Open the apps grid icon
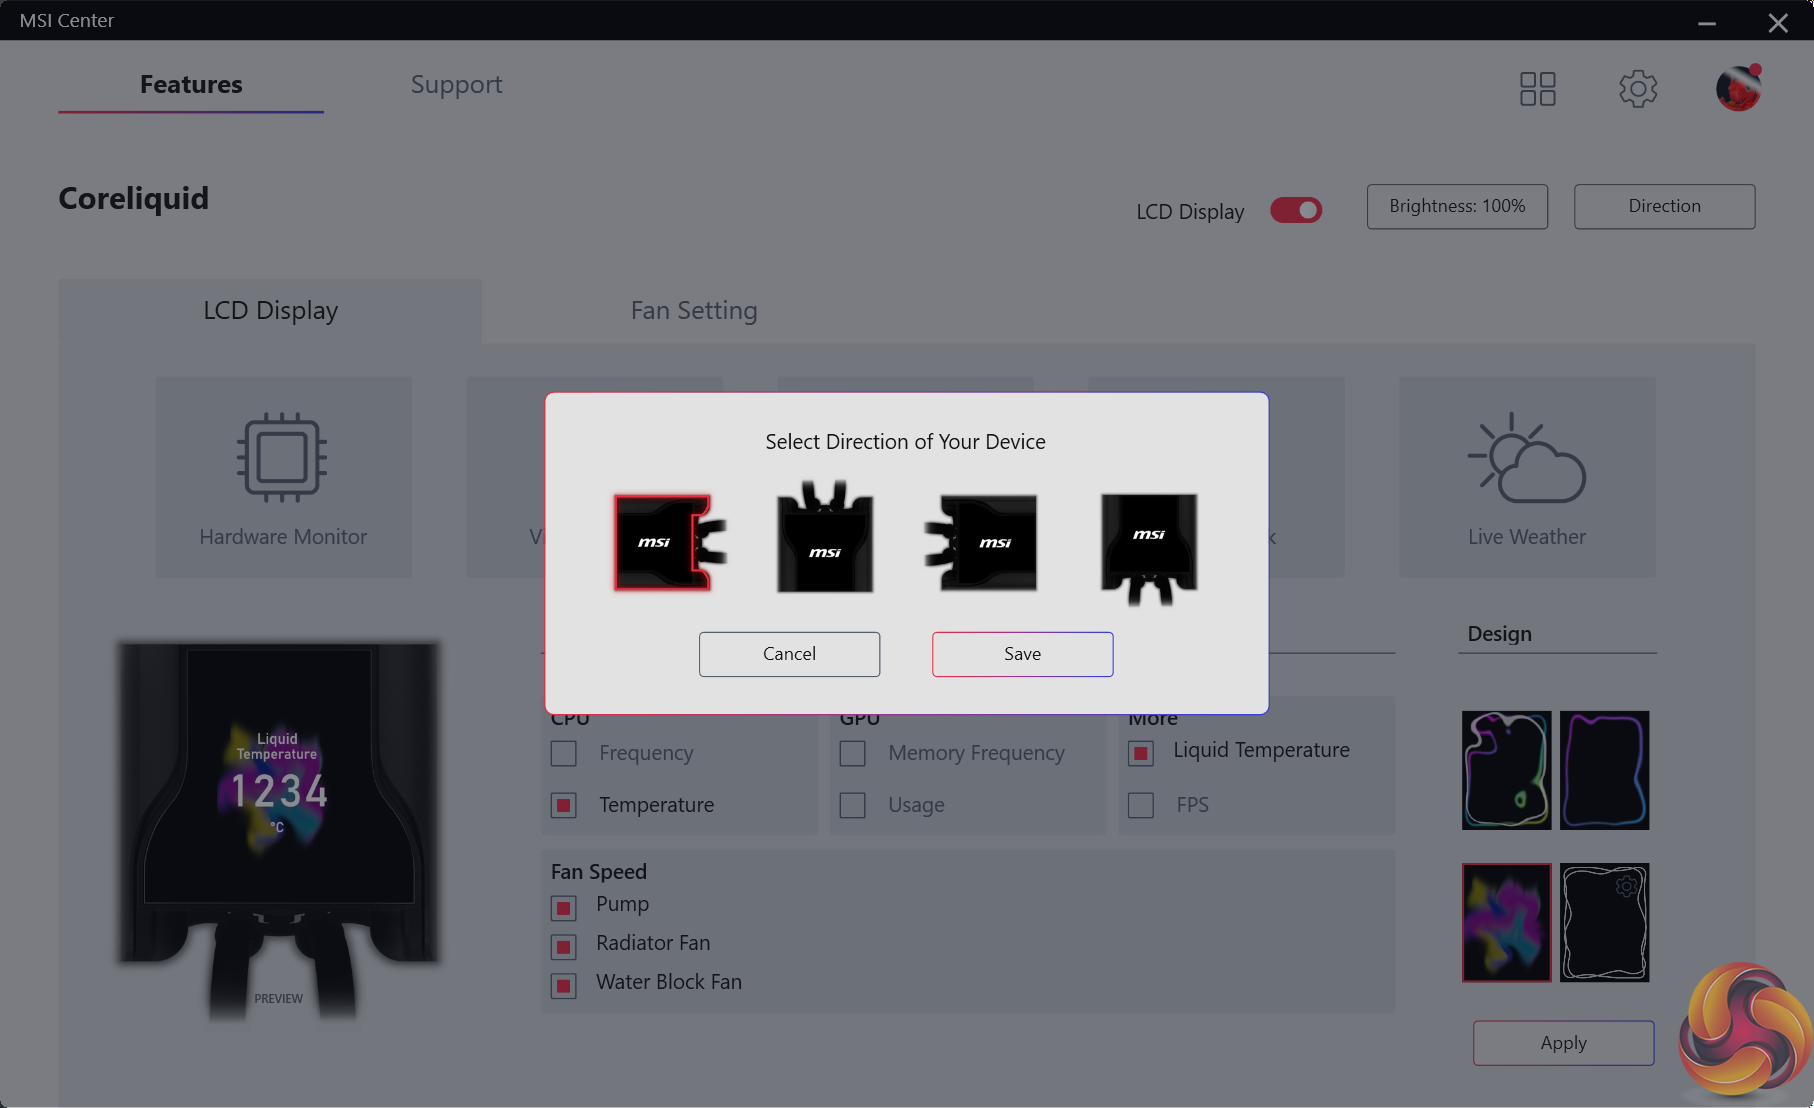 [1537, 89]
